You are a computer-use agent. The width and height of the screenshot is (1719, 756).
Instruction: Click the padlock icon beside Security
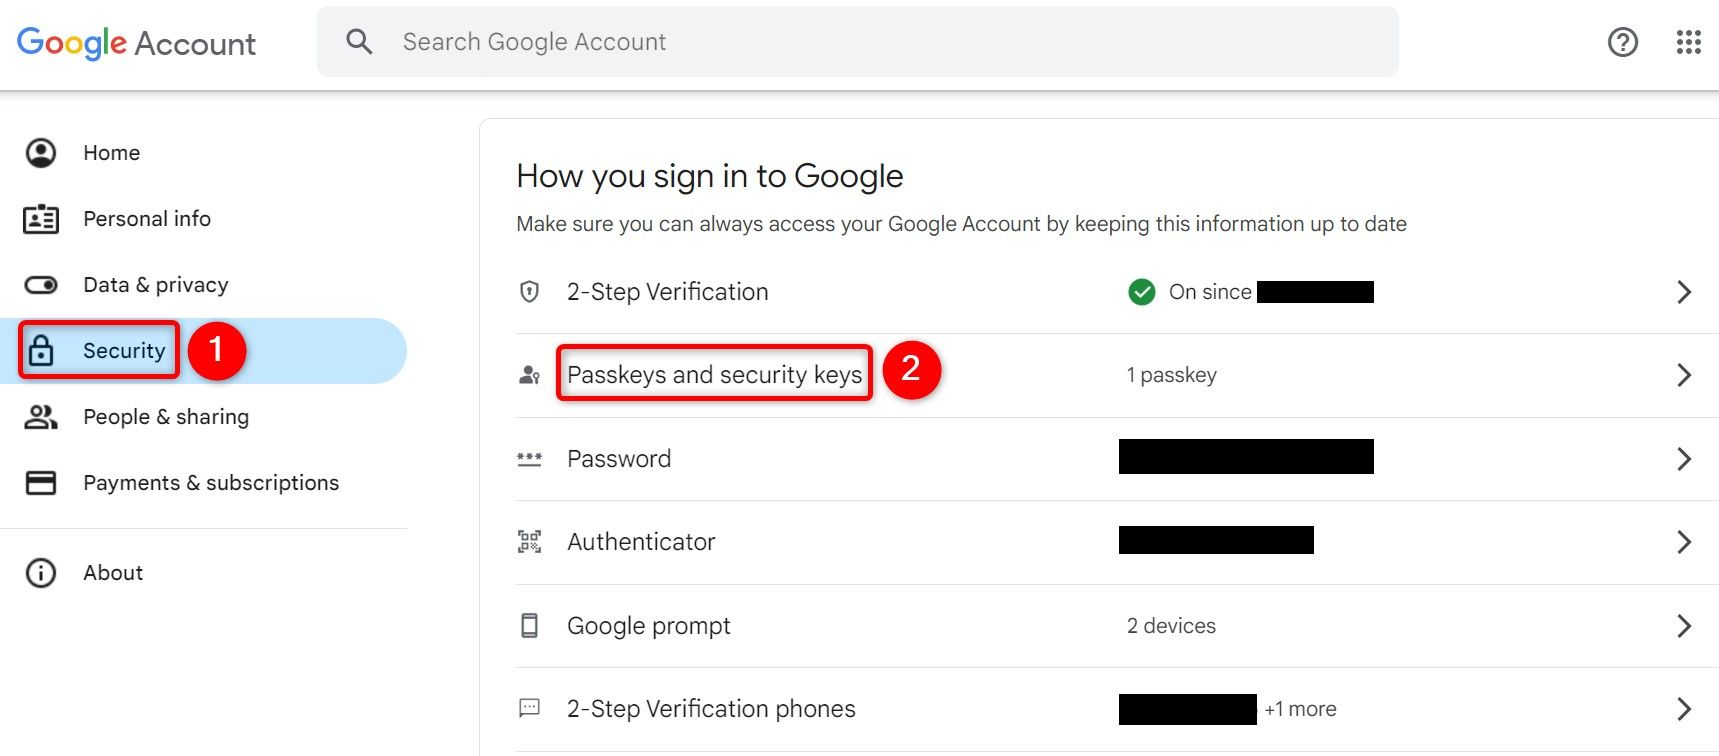click(x=40, y=350)
